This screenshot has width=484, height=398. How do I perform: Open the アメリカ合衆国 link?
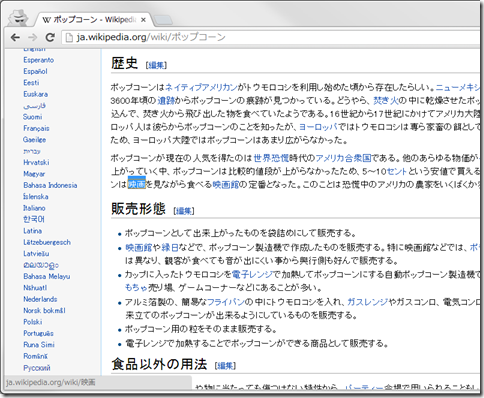point(343,158)
